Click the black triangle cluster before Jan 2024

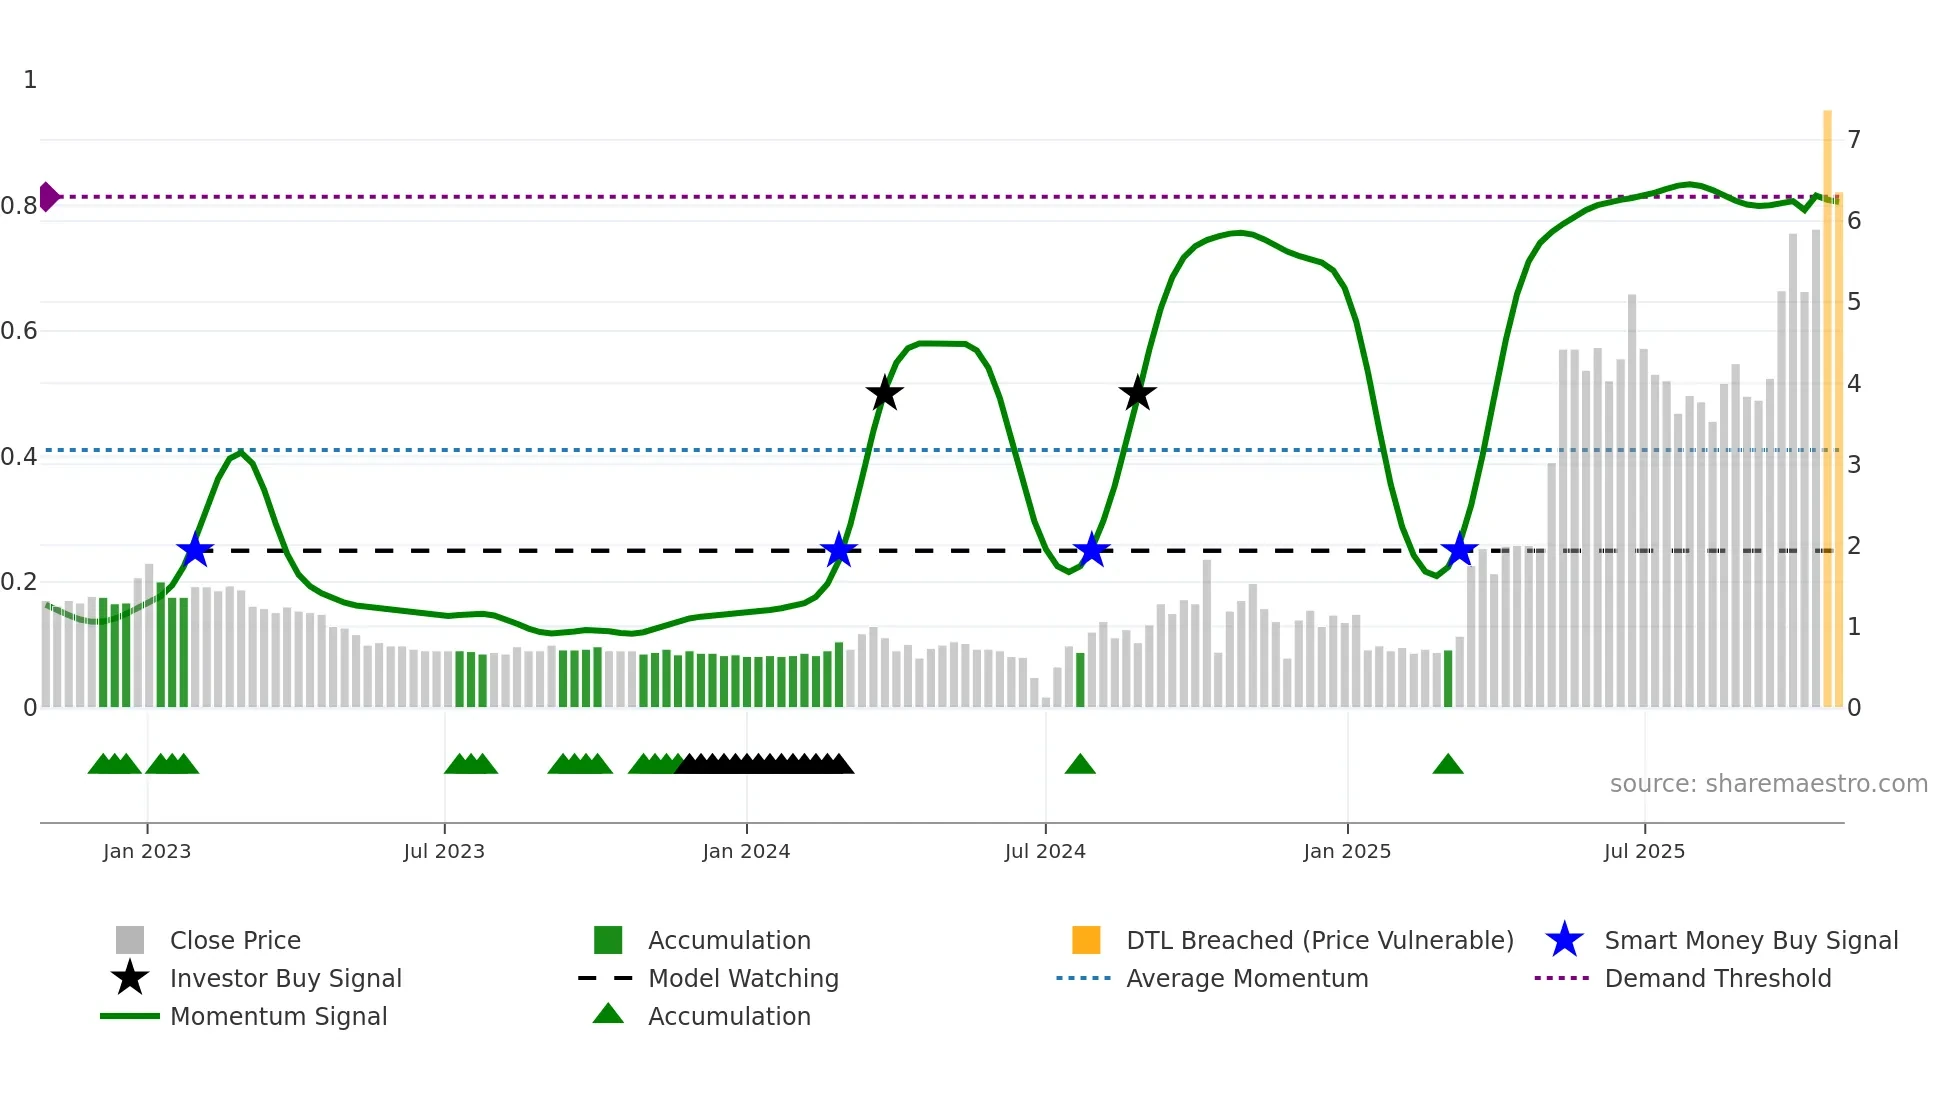[x=765, y=765]
